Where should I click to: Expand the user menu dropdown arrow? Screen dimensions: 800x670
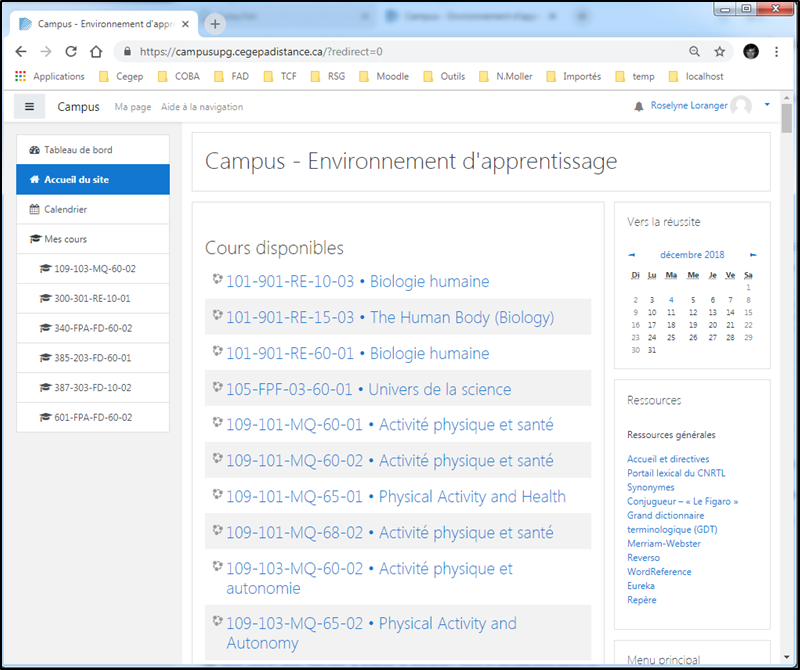point(767,105)
